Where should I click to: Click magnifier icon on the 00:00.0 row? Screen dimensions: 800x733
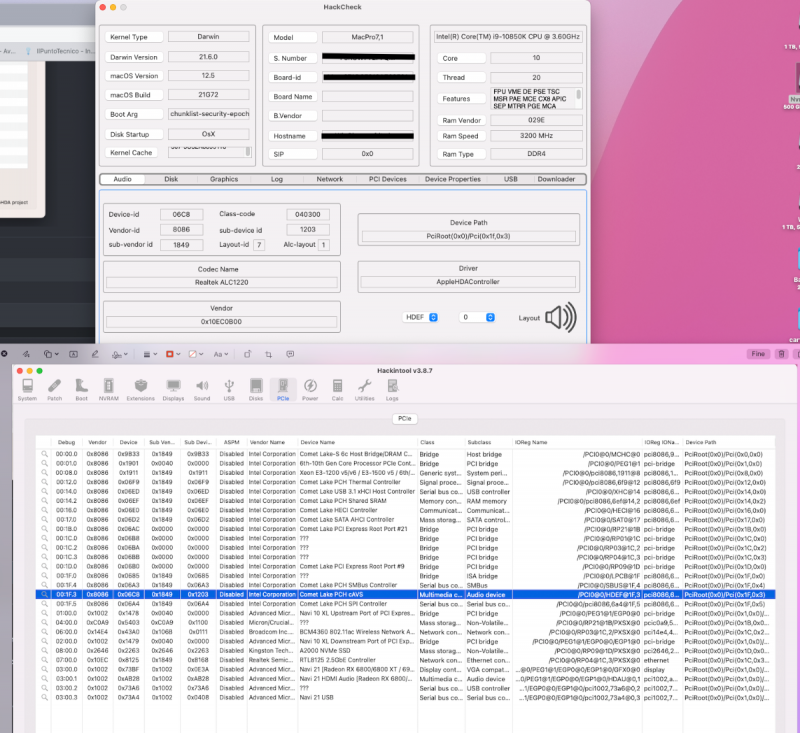(44, 453)
